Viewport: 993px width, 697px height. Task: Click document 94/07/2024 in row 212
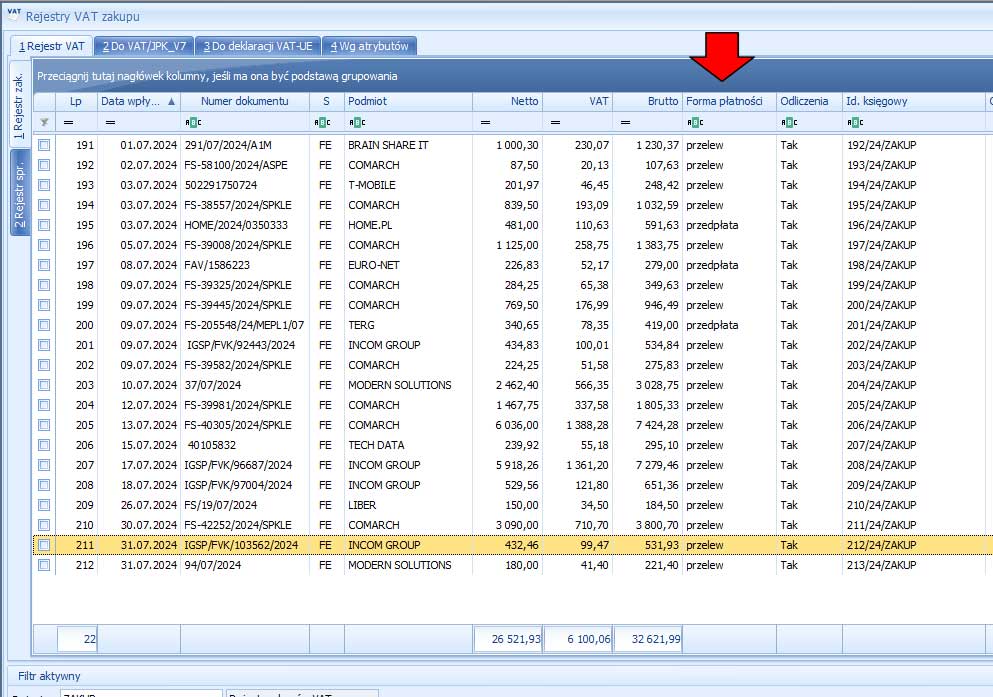[213, 565]
